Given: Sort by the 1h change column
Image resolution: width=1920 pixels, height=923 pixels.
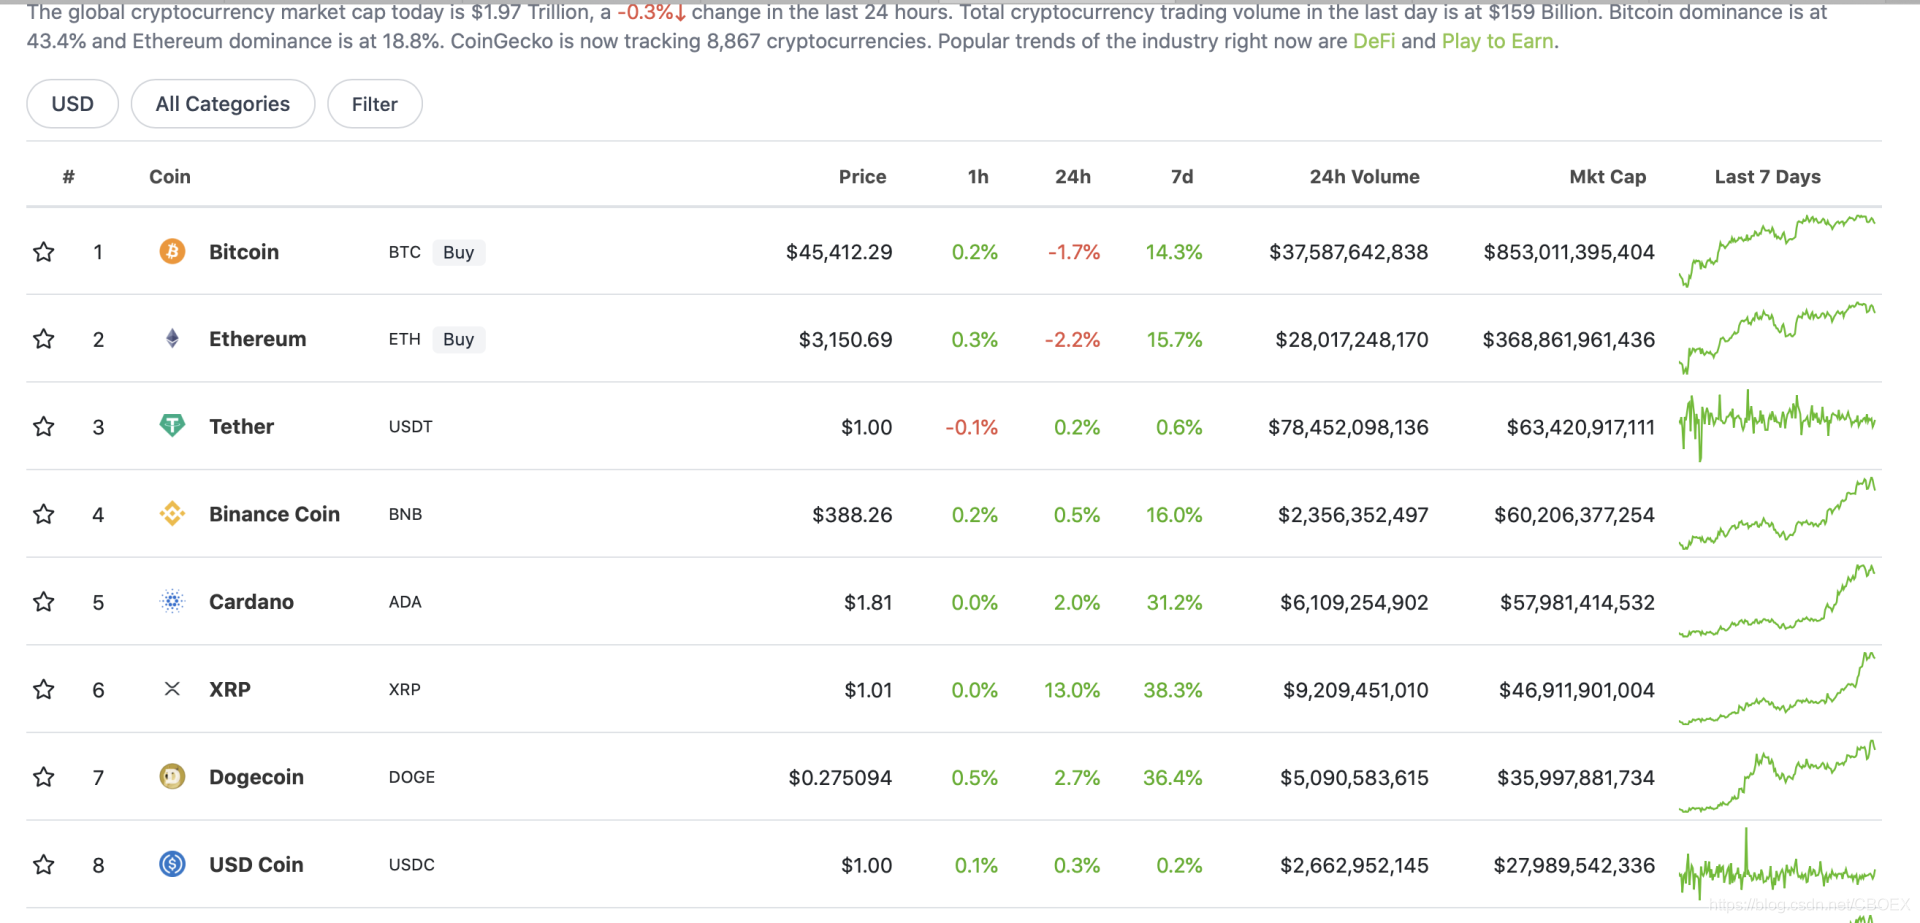Looking at the screenshot, I should [x=978, y=177].
